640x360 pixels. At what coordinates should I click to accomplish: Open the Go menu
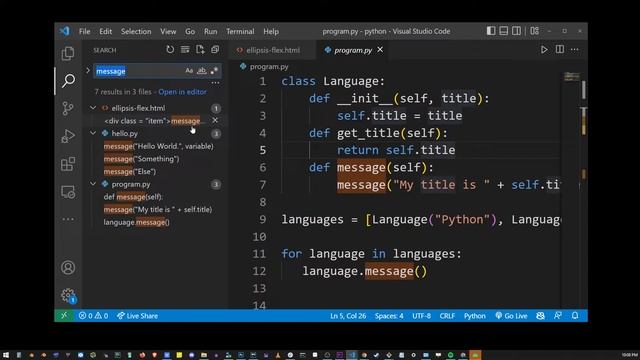190,31
